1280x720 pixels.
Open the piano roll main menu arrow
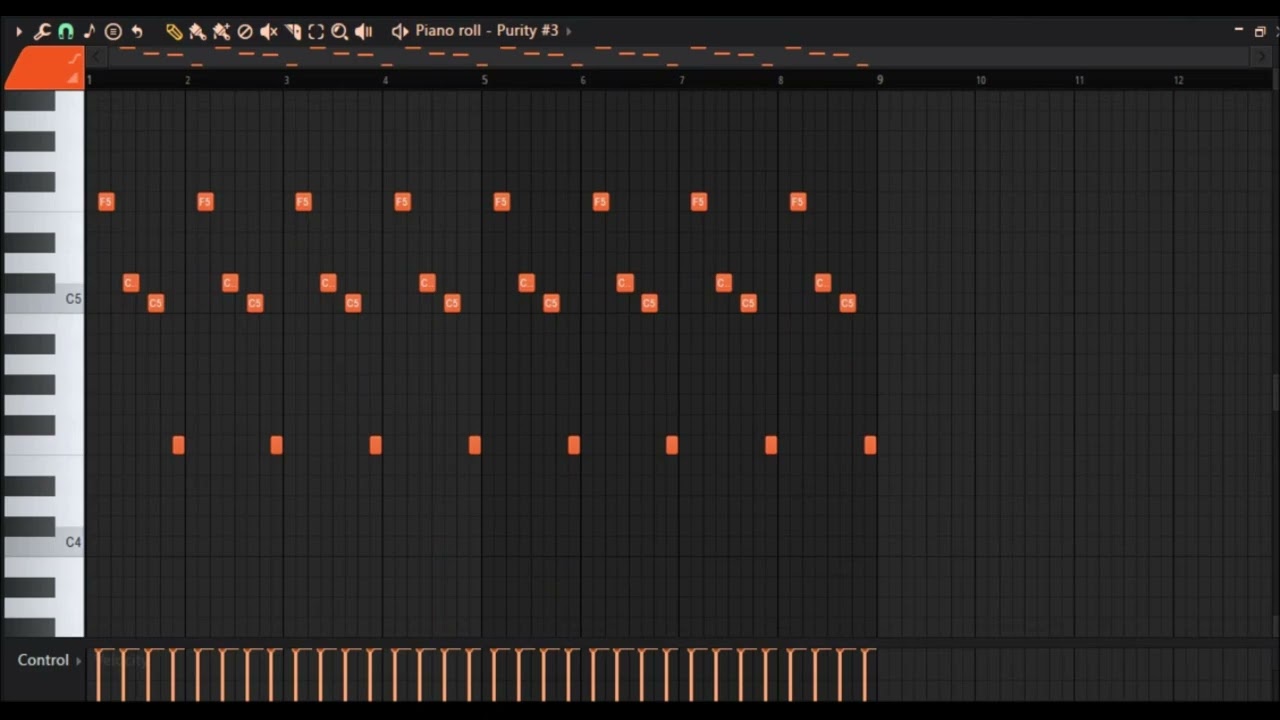pos(19,32)
